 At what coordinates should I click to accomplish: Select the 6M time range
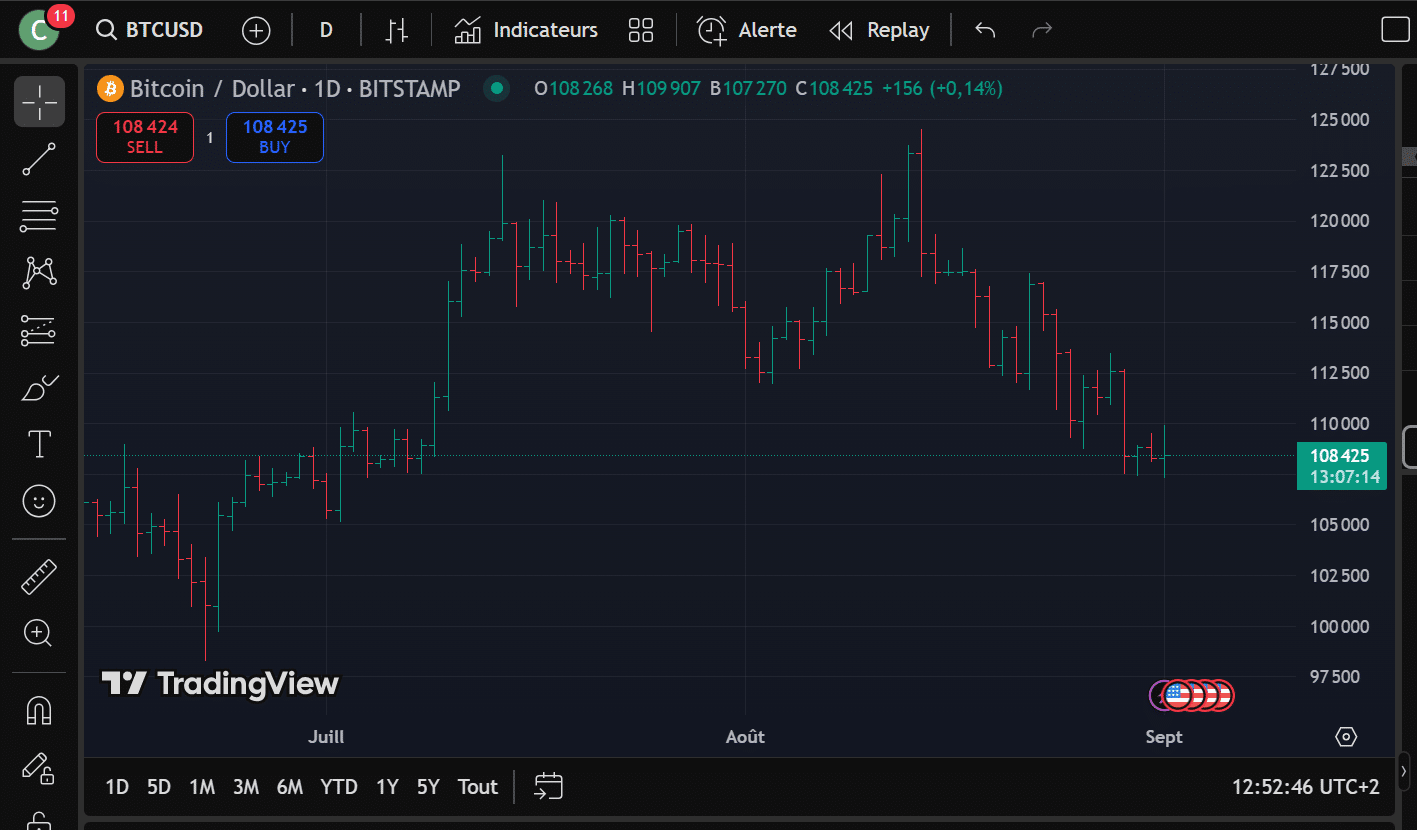(x=289, y=787)
